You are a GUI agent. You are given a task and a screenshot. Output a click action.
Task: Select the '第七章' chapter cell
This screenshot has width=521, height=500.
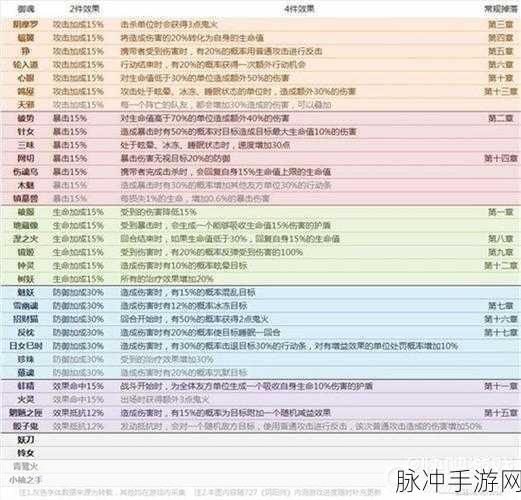501,306
